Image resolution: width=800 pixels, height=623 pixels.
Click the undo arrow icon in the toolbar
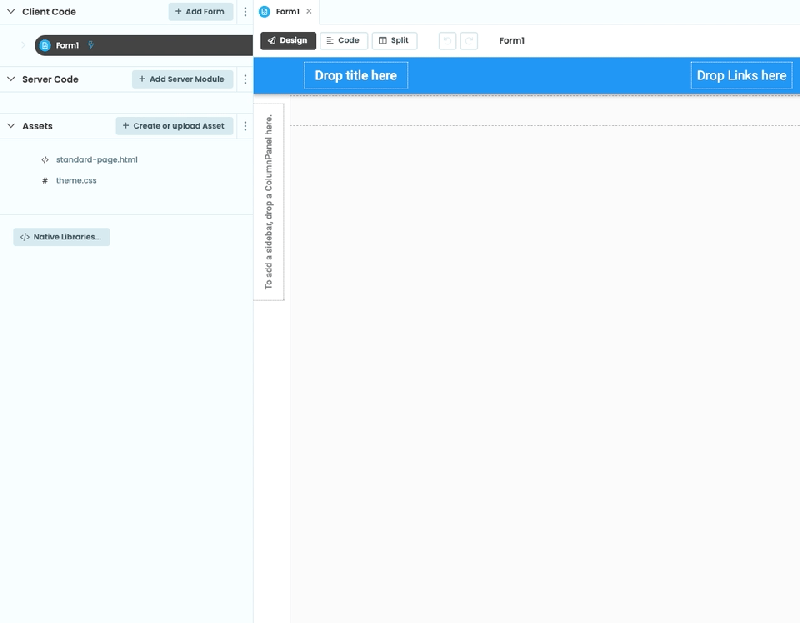[447, 41]
